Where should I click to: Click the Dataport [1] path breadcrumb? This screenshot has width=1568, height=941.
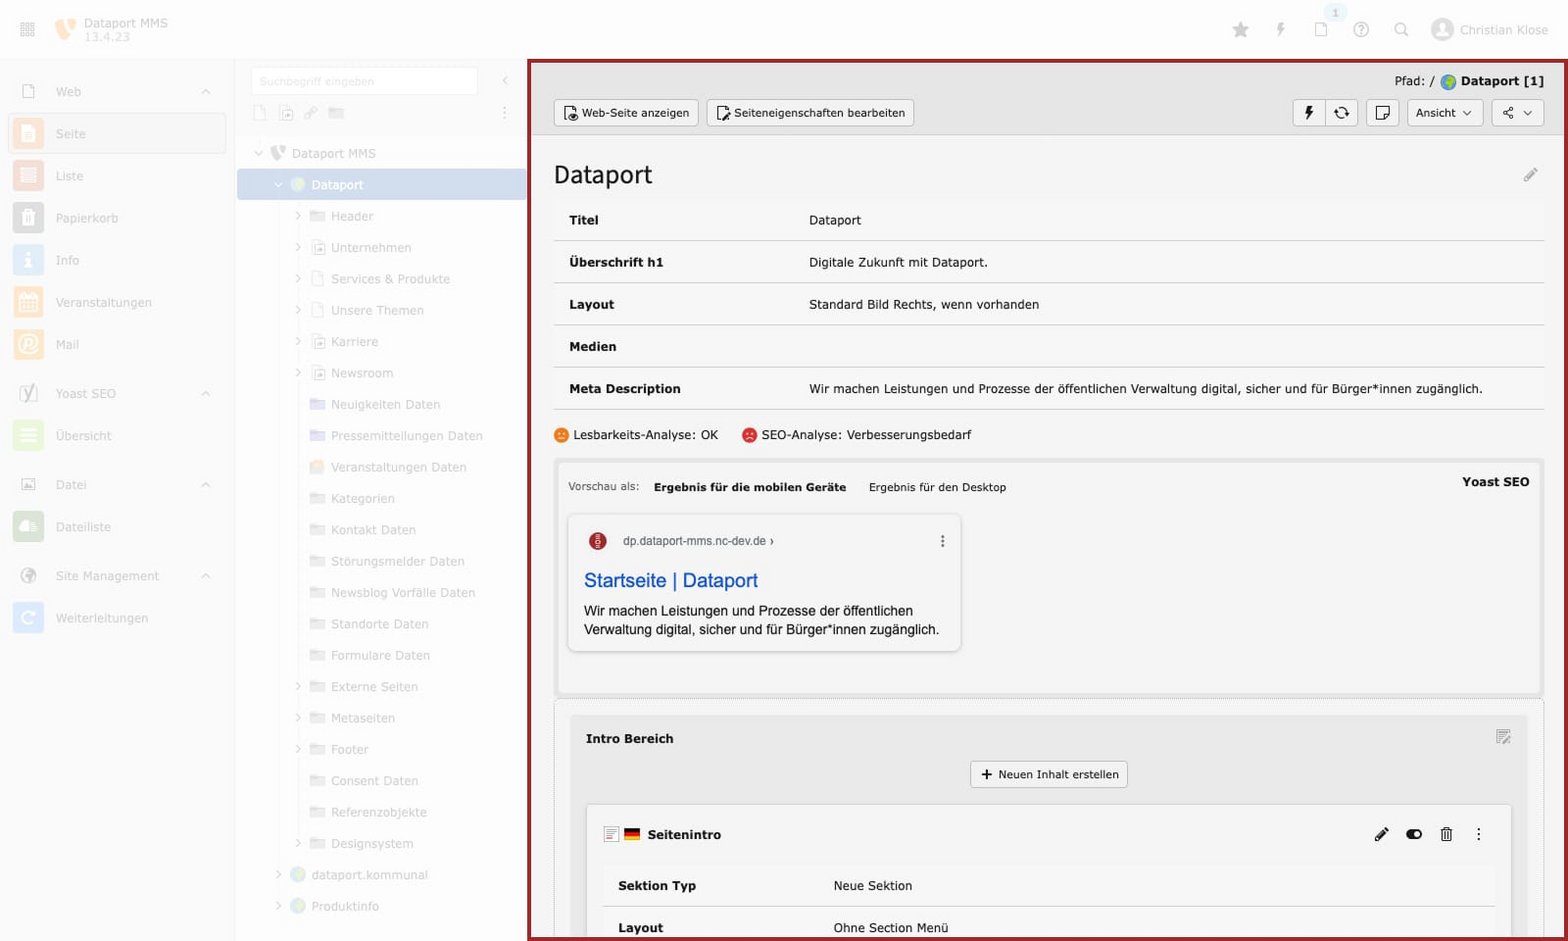coord(1500,81)
